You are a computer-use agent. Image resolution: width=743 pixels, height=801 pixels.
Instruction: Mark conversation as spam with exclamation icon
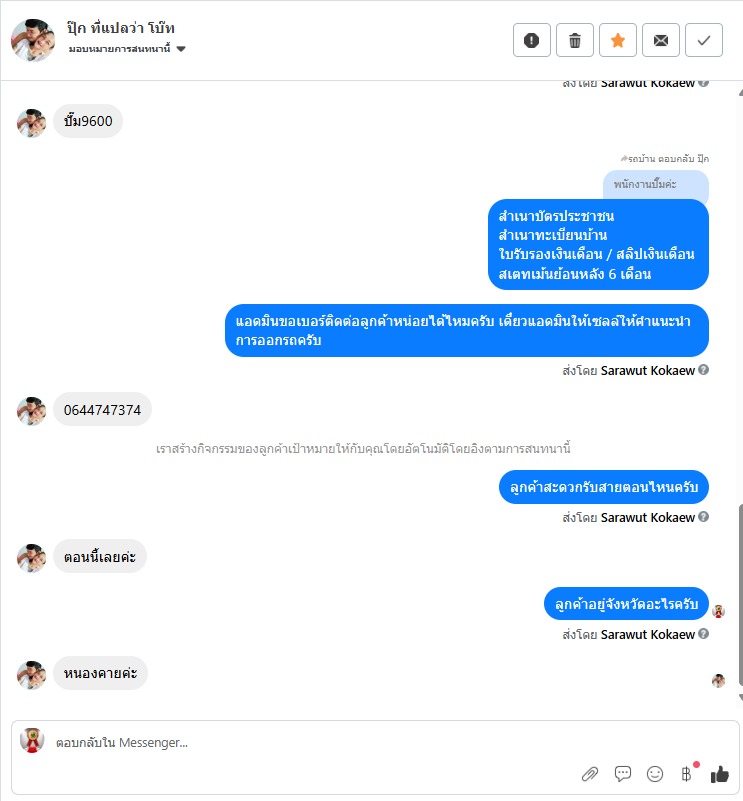tap(531, 40)
